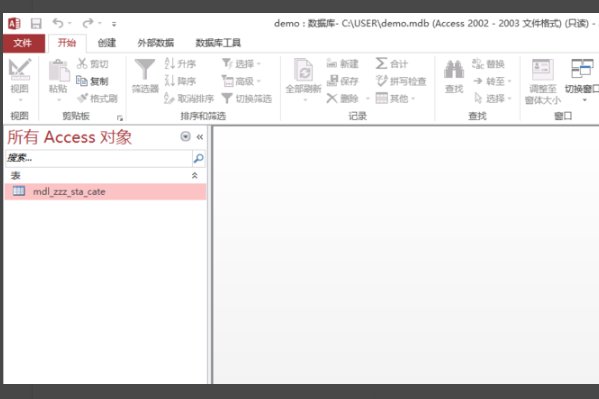Screen dimensions: 599x399
Task: Open the 转至 go to dropdown
Action: 492,81
